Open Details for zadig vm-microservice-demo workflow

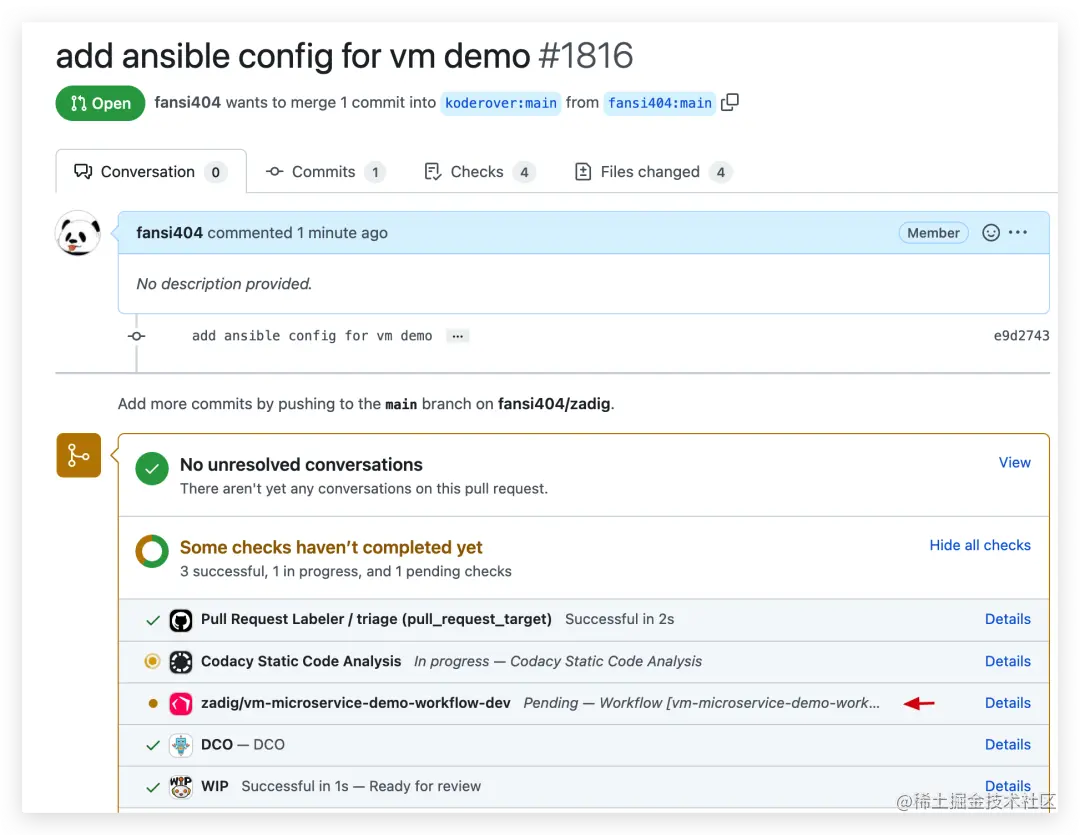point(1008,703)
